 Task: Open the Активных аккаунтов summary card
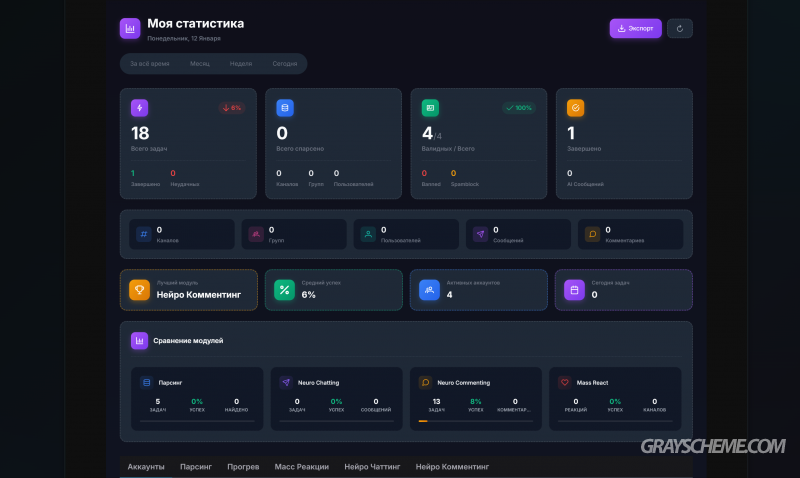(x=478, y=290)
